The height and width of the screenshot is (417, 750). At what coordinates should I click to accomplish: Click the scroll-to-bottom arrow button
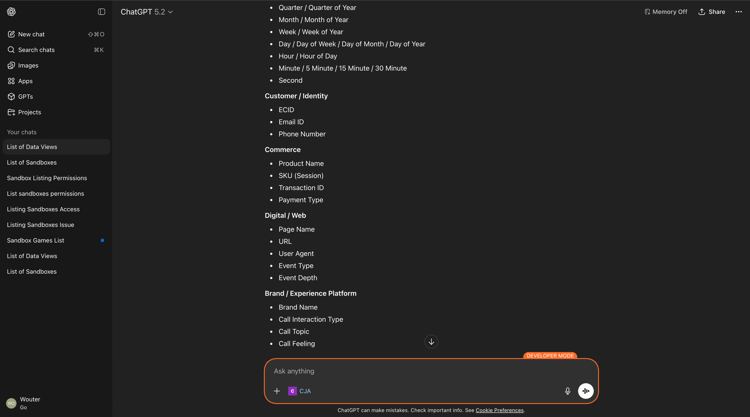click(431, 341)
